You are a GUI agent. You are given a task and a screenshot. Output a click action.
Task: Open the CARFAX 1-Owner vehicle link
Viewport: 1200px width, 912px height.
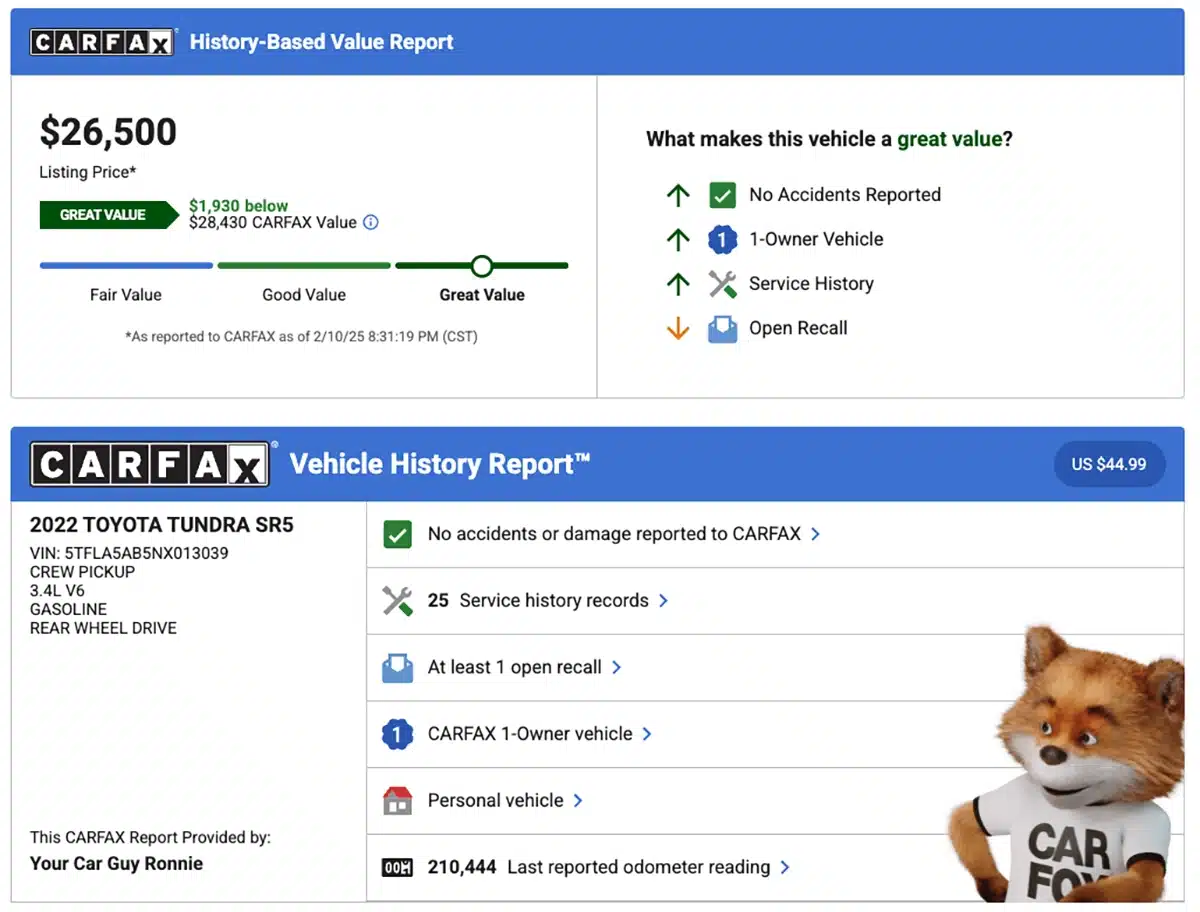coord(530,734)
